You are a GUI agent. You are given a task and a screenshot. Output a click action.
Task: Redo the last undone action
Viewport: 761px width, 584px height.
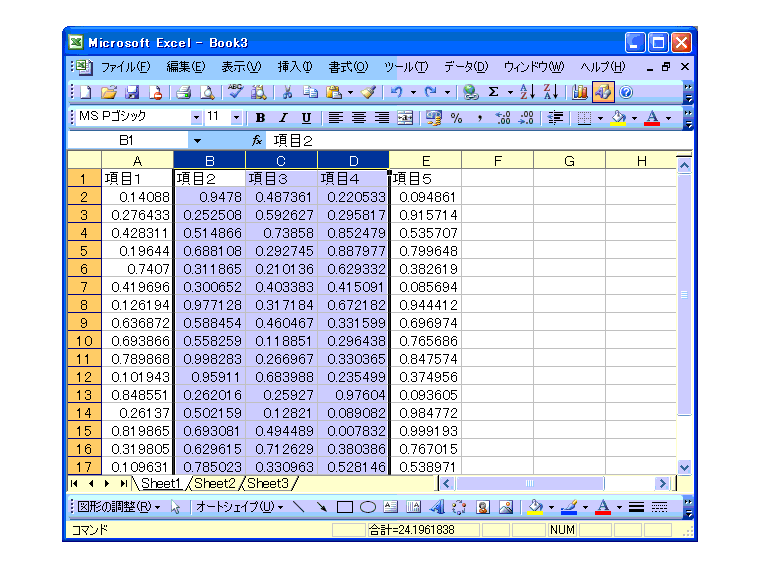click(x=431, y=92)
